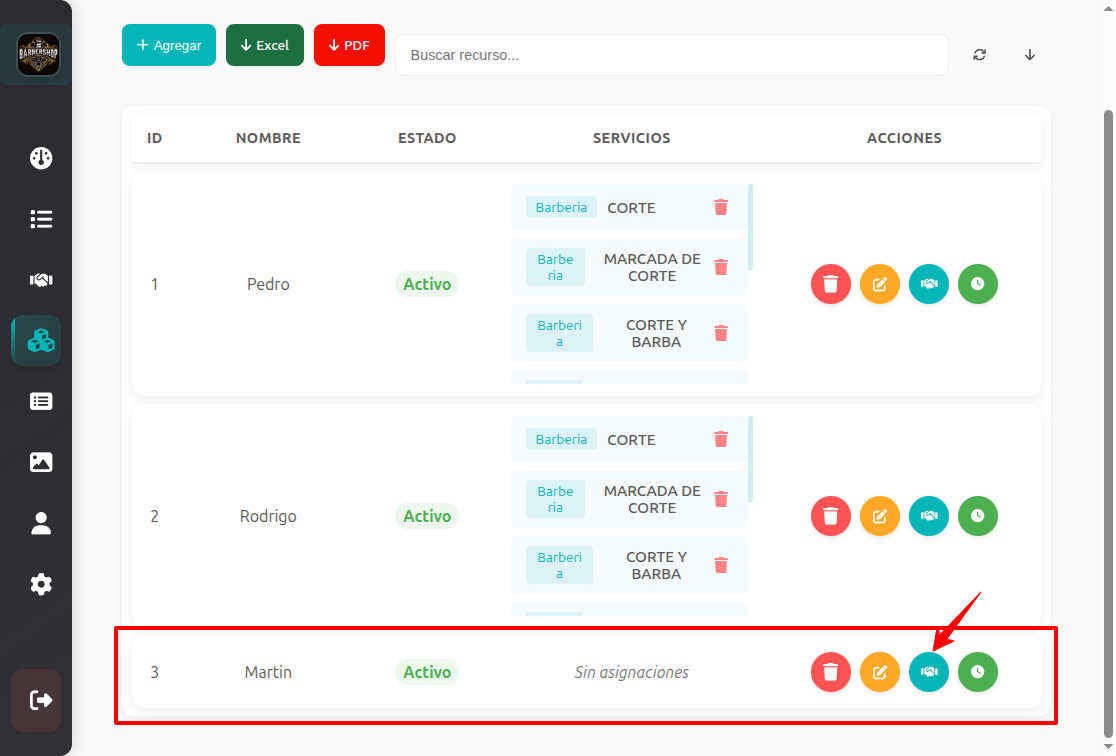Click Pedro's MARCADA DE CORTE service label
The height and width of the screenshot is (756, 1116).
pos(652,267)
